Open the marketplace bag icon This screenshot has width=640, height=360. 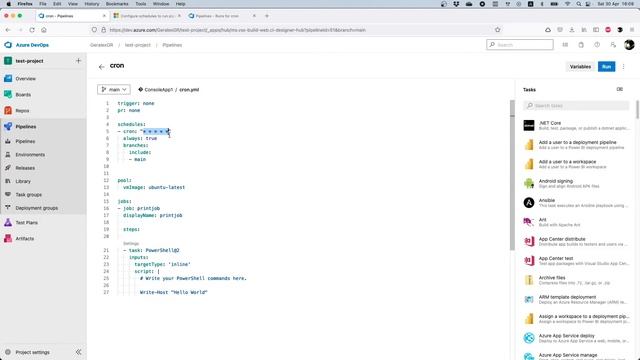[x=581, y=45]
